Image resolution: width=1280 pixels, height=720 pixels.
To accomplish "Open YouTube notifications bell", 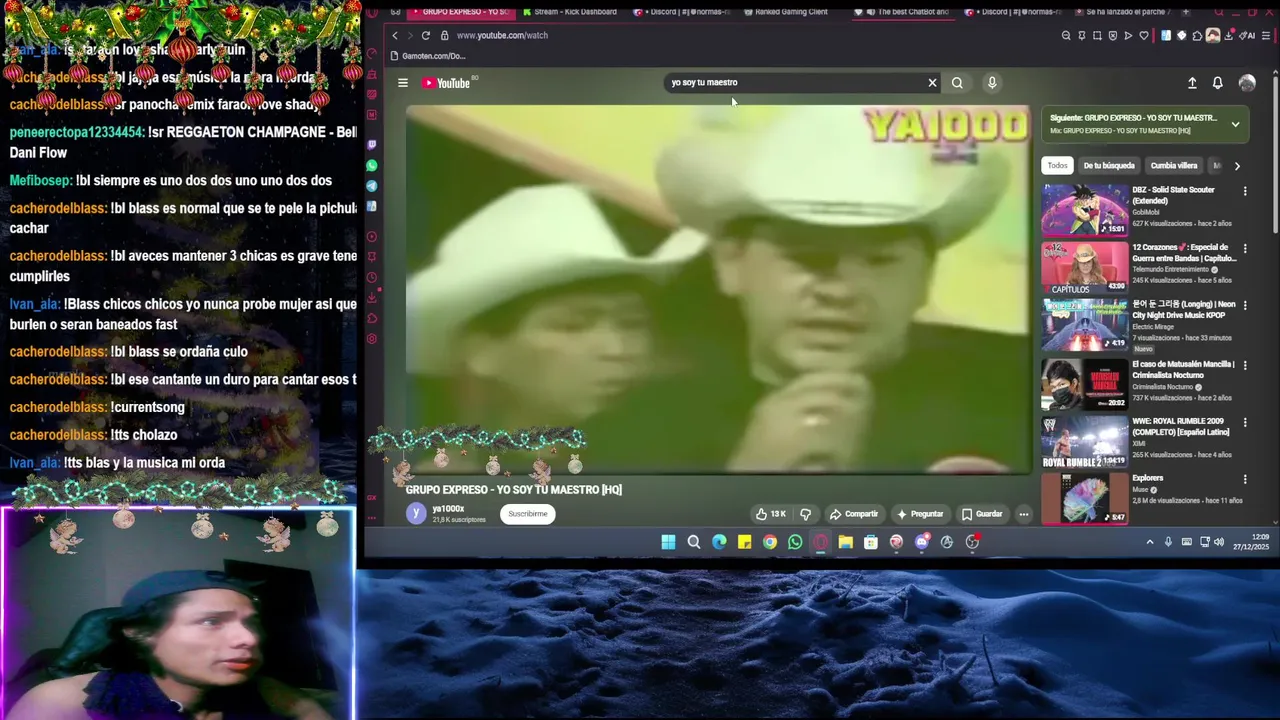I will tap(1217, 83).
